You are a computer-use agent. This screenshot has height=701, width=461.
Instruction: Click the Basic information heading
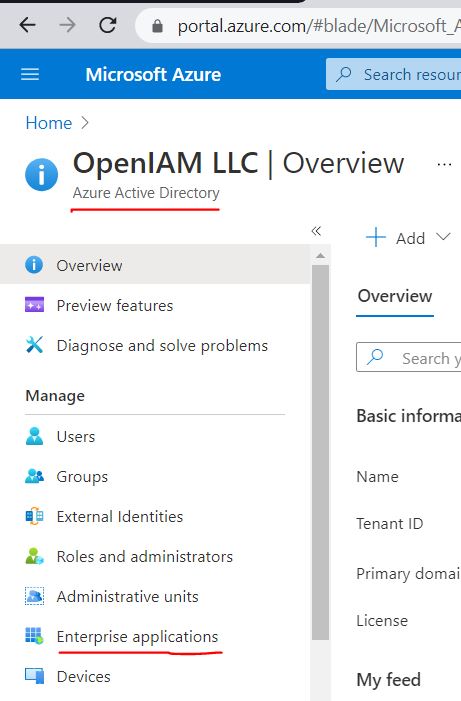pyautogui.click(x=408, y=416)
